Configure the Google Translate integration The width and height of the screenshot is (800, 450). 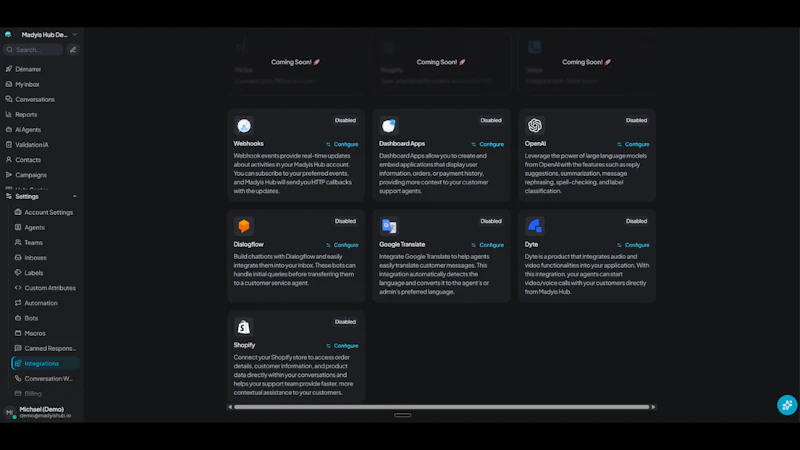(487, 245)
